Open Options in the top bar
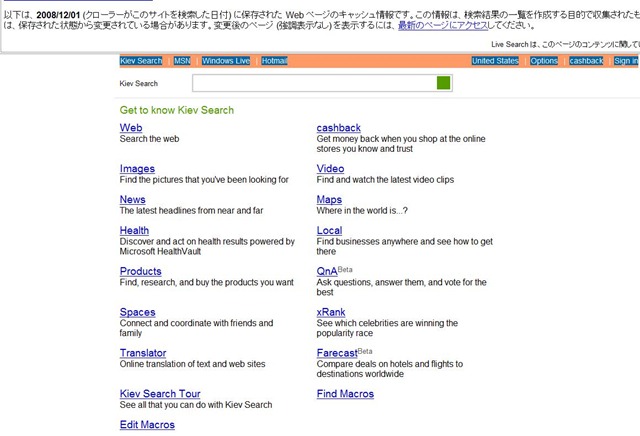Screen dimensions: 640x436 point(544,61)
